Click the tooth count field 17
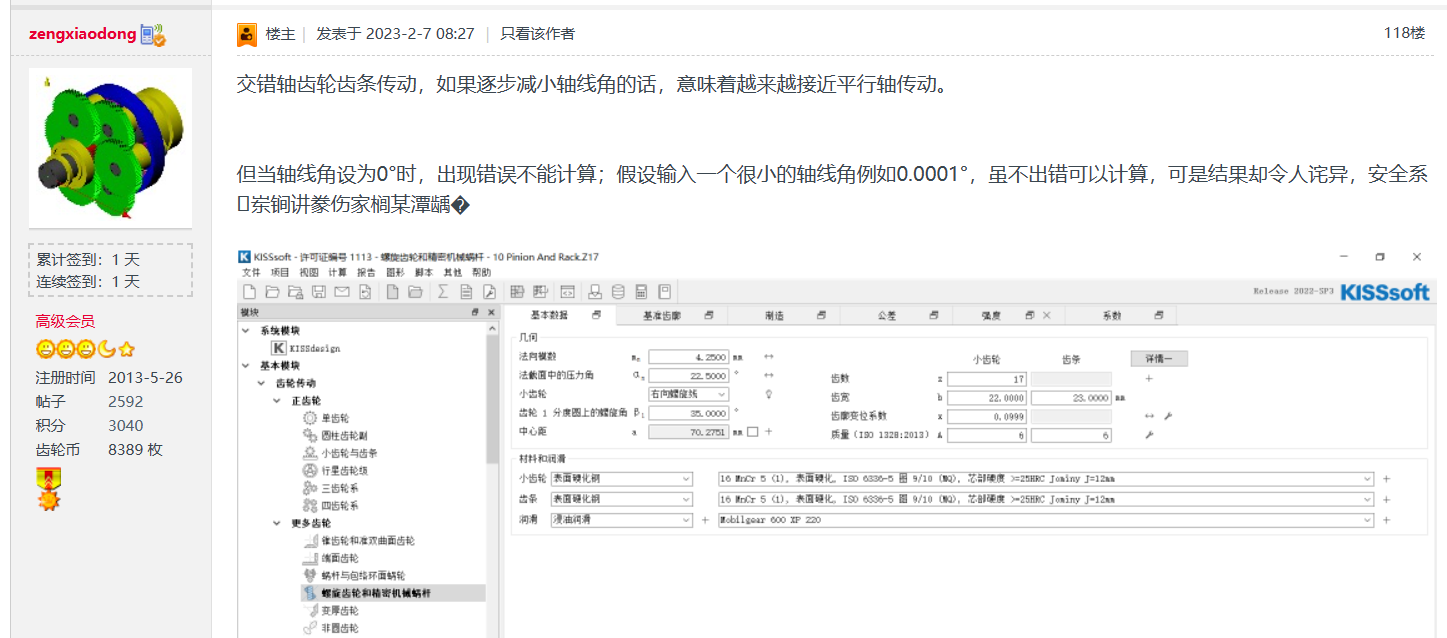 [988, 379]
